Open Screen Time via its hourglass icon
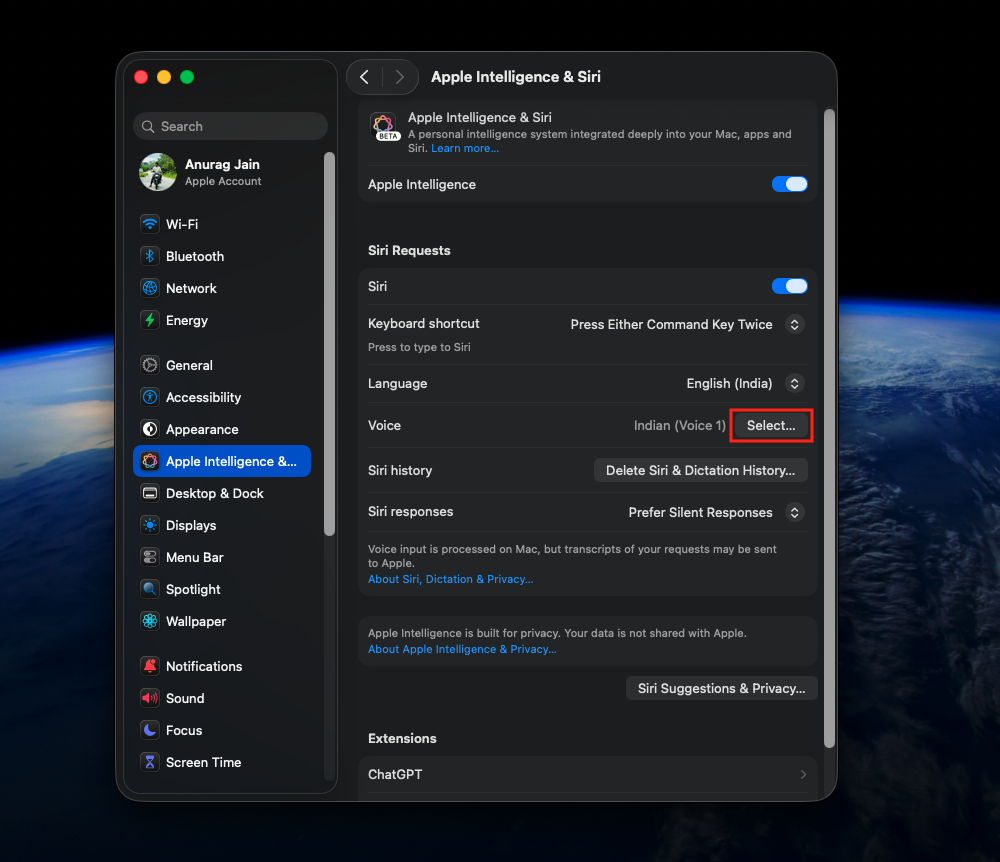 pos(149,762)
